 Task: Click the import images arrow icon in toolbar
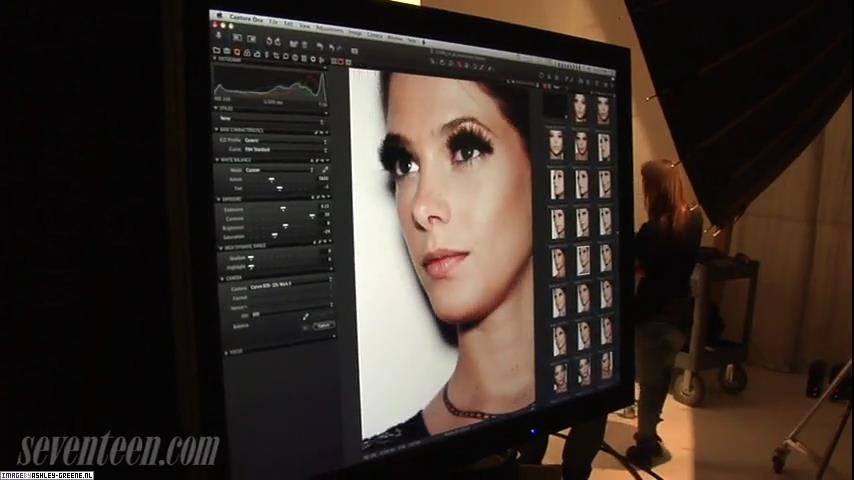click(x=217, y=36)
